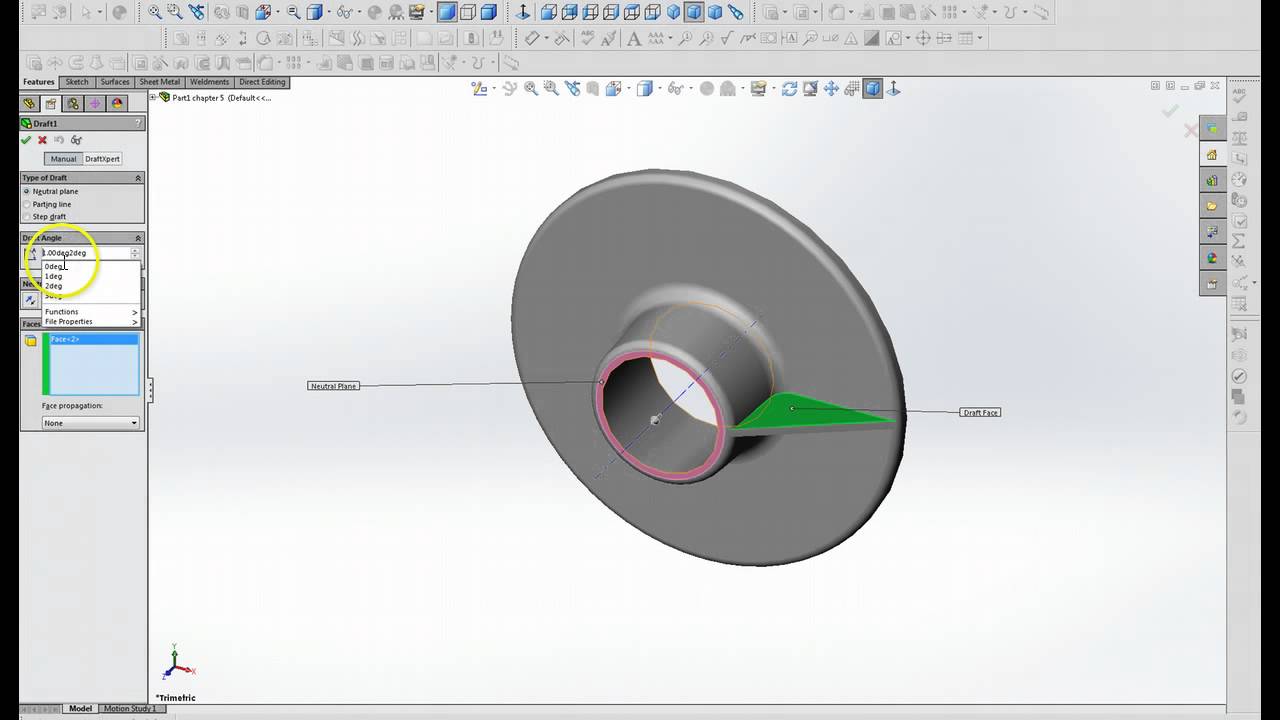The height and width of the screenshot is (720, 1280).
Task: Open the Weldments tab
Action: 210,82
